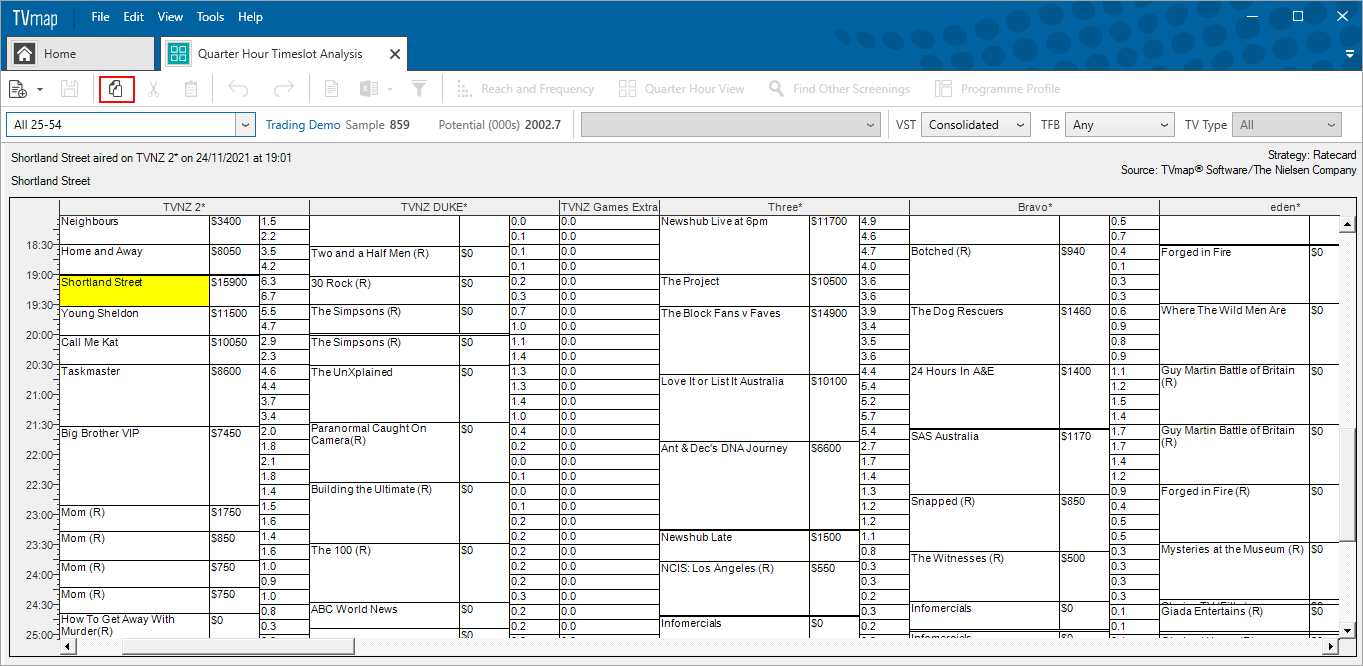This screenshot has height=666, width=1363.
Task: Select Young Sheldon programme cell
Action: pyautogui.click(x=134, y=320)
